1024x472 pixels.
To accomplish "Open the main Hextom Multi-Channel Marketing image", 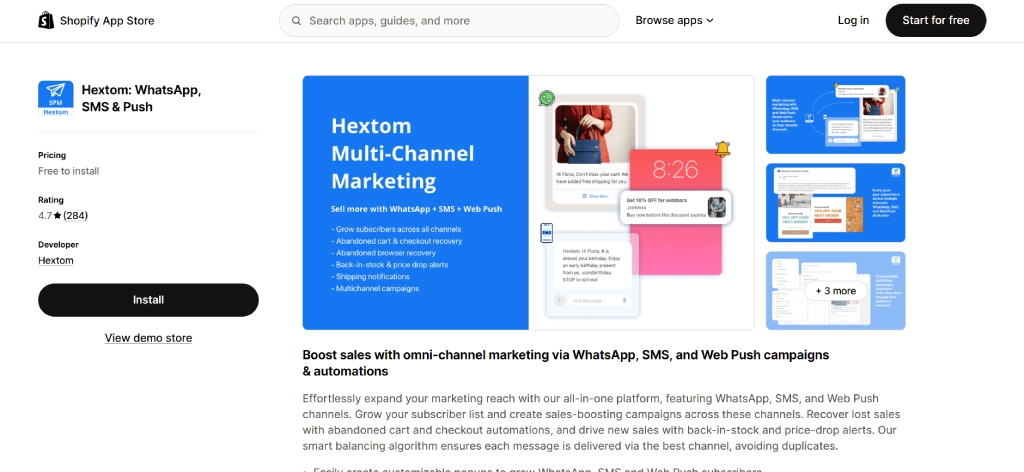I will tap(528, 202).
